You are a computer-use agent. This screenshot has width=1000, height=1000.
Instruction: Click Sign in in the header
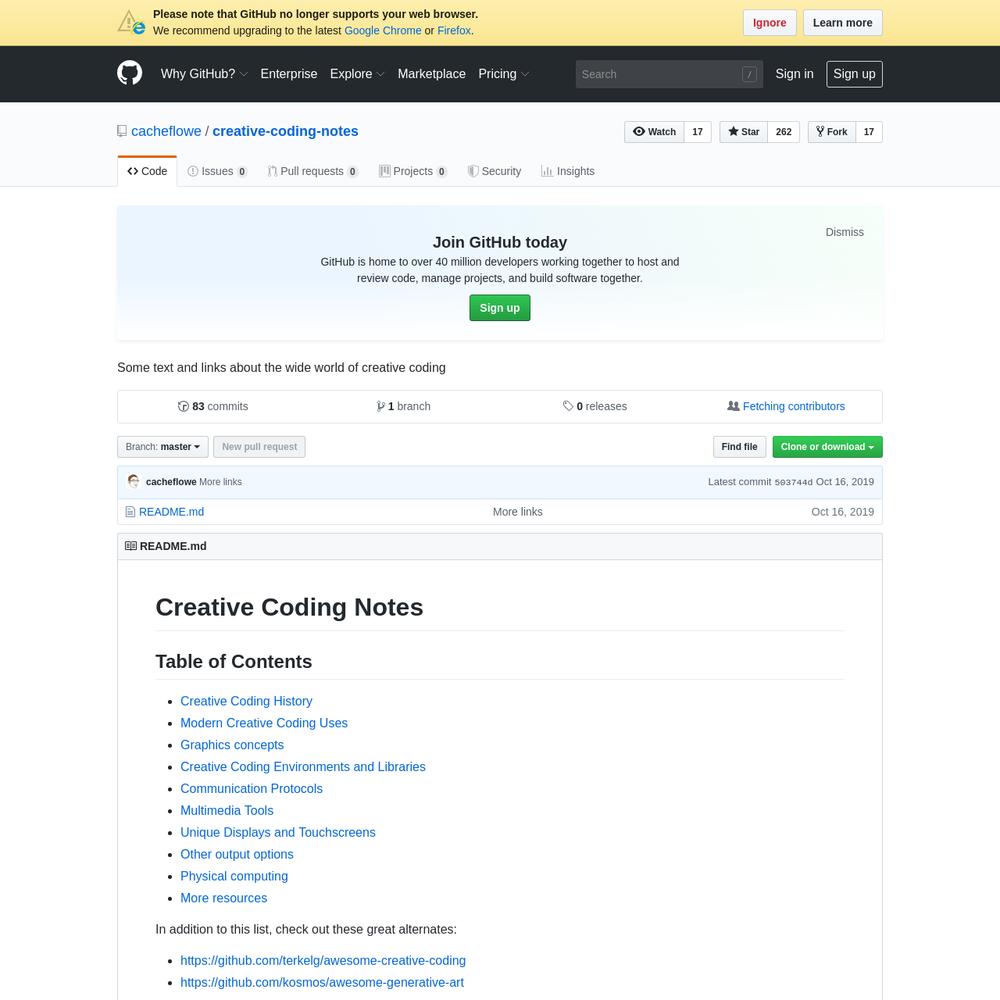[x=794, y=74]
